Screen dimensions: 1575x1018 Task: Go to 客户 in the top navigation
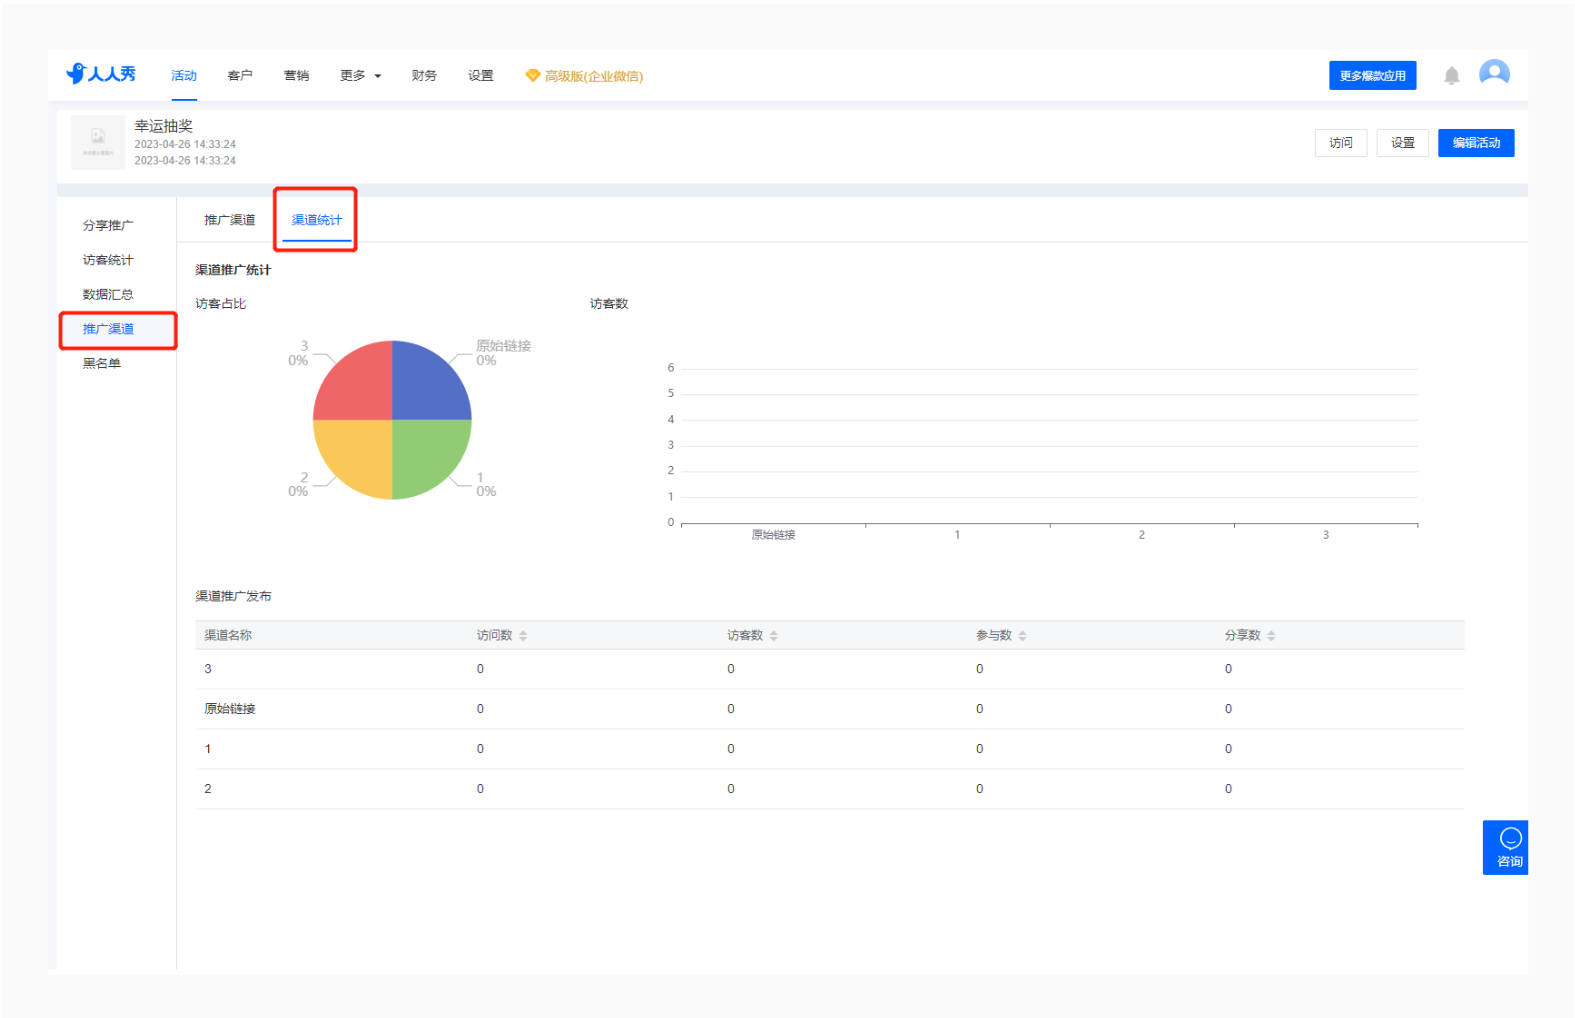pos(240,76)
